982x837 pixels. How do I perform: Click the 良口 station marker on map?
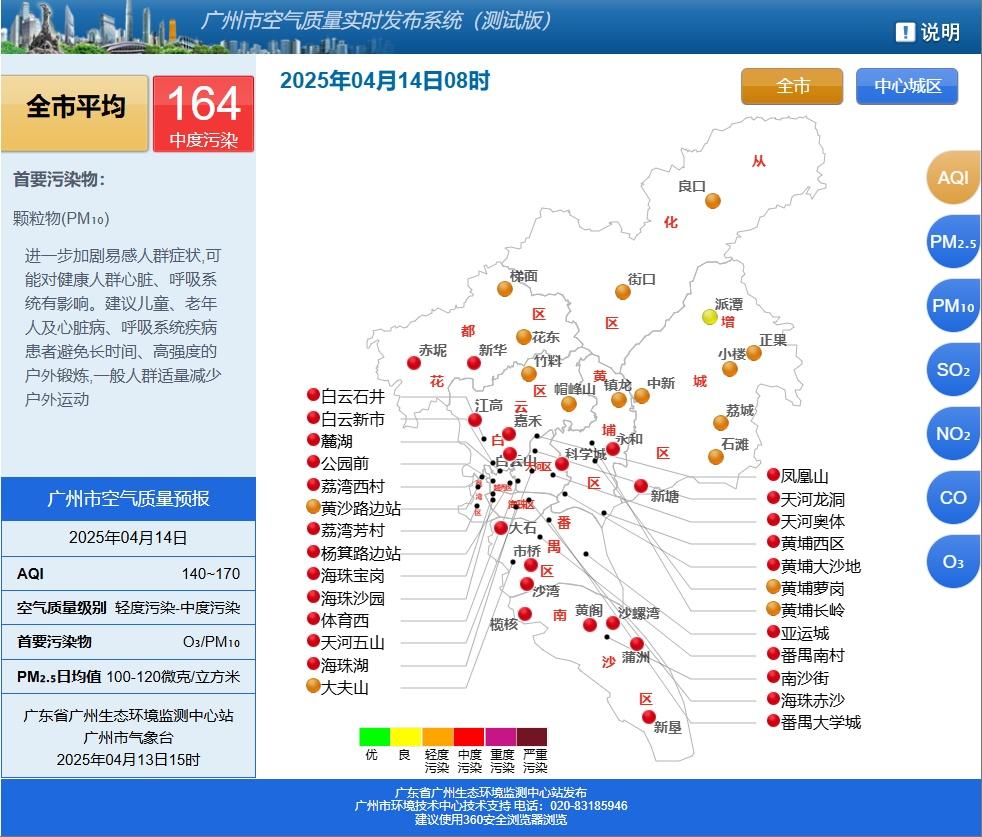[713, 200]
